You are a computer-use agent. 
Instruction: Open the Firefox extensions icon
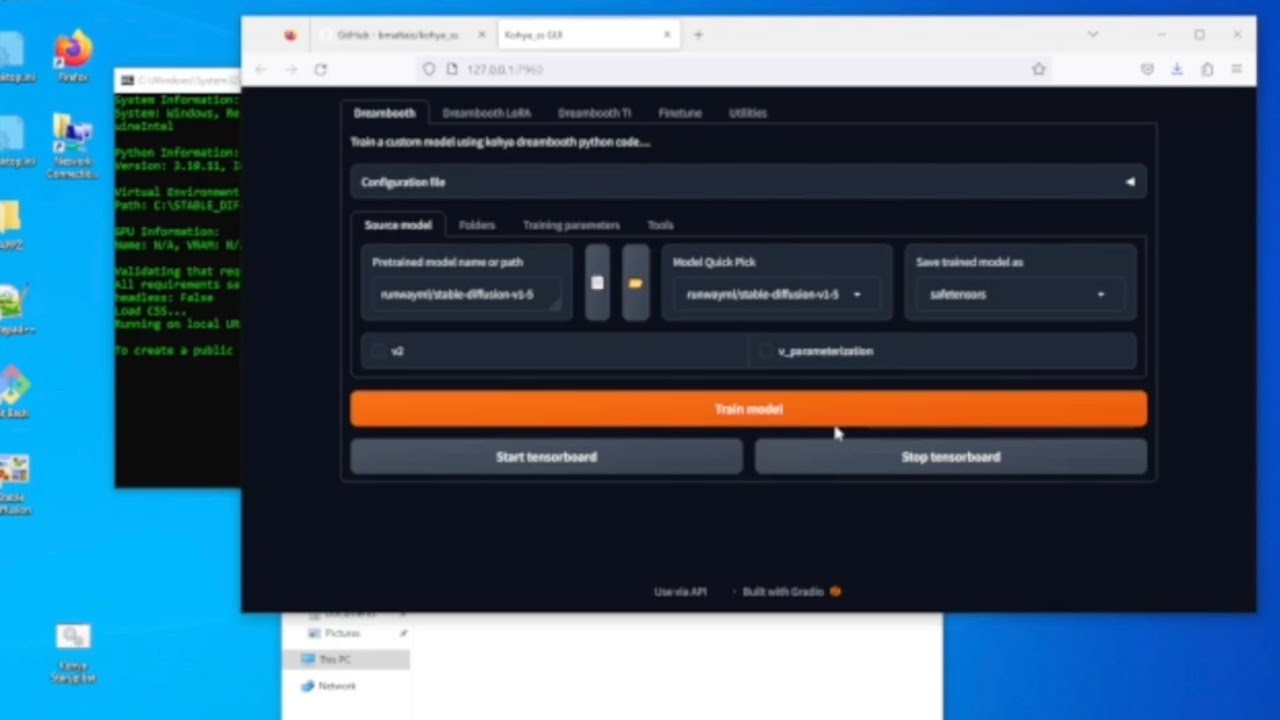(1207, 69)
